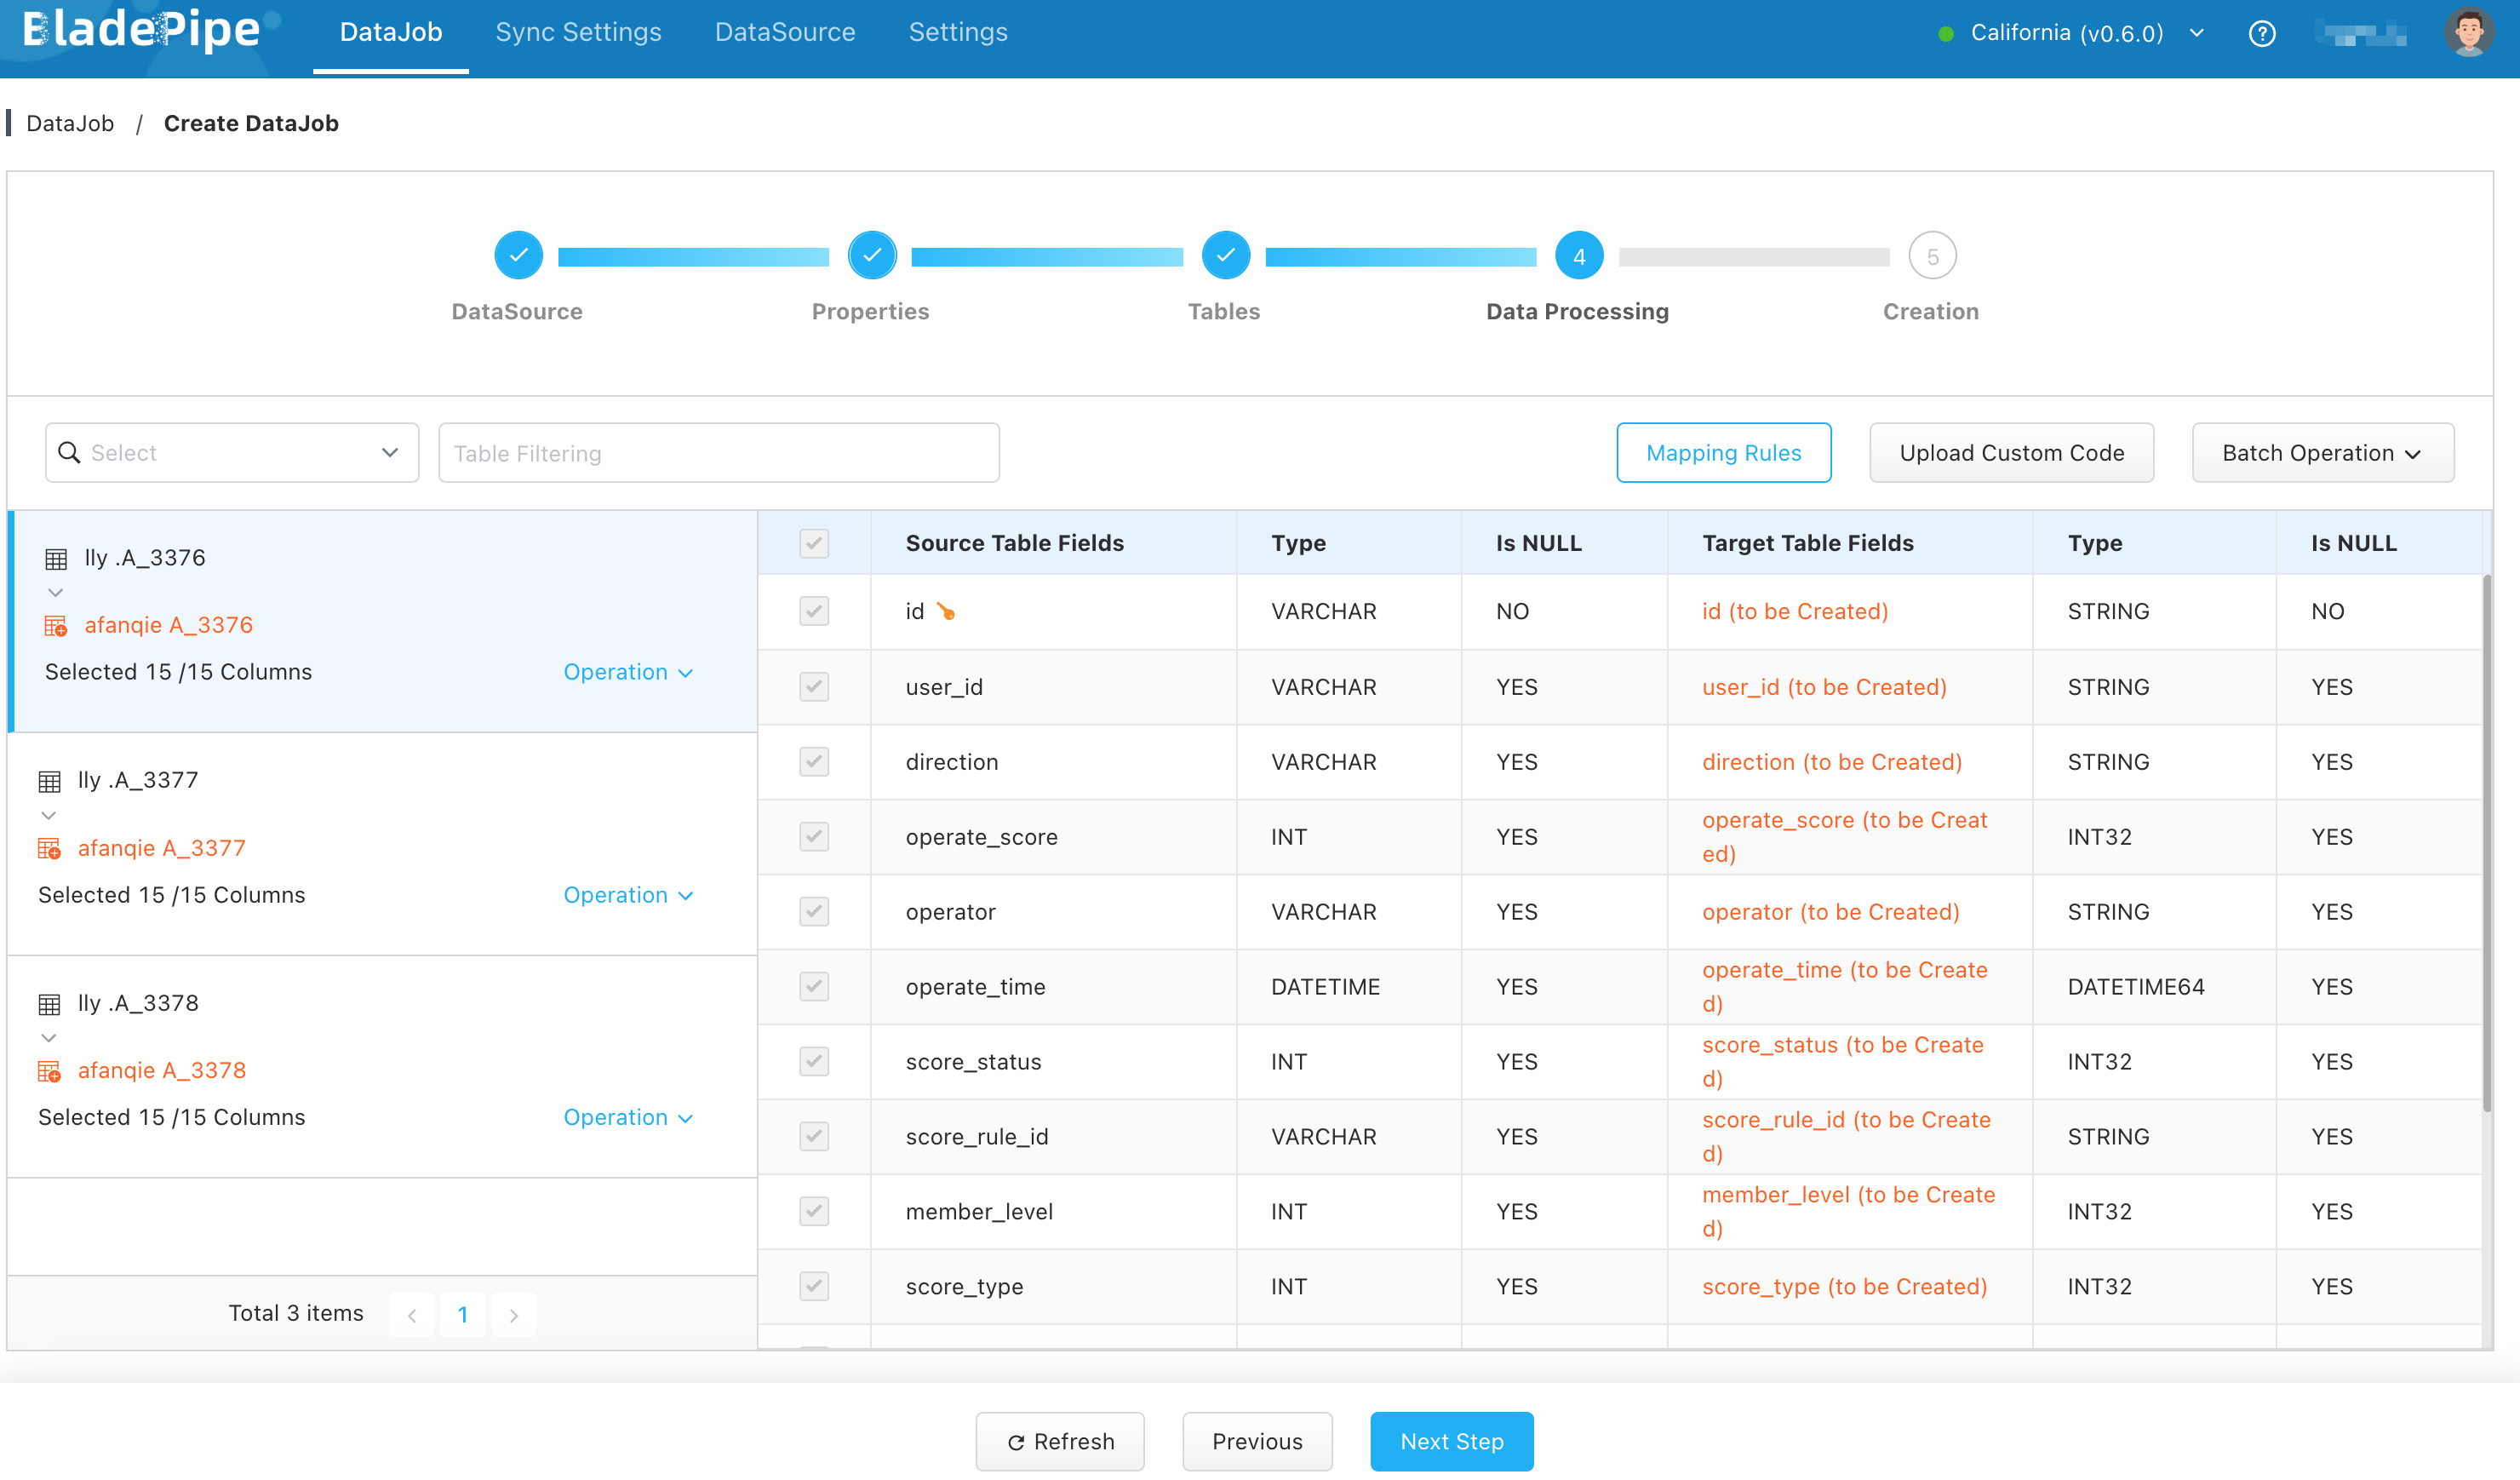The image size is (2520, 1480).
Task: Click the BladePipe logo
Action: 141,31
